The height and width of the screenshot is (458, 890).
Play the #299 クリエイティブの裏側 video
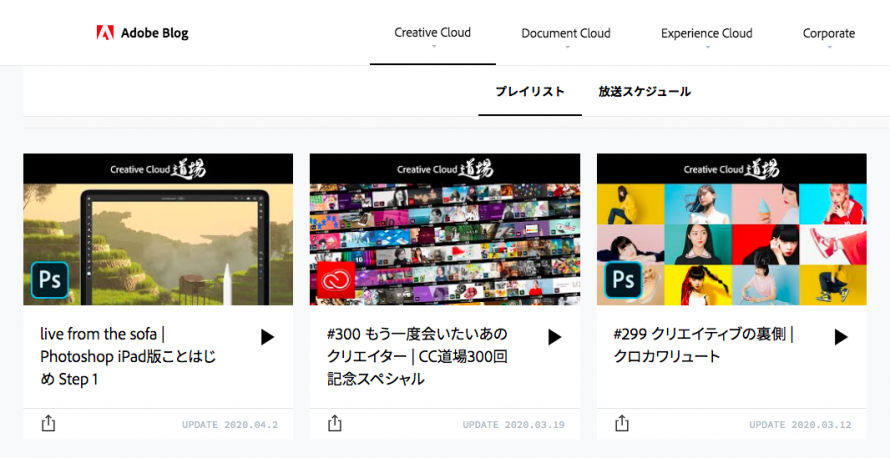tap(841, 337)
